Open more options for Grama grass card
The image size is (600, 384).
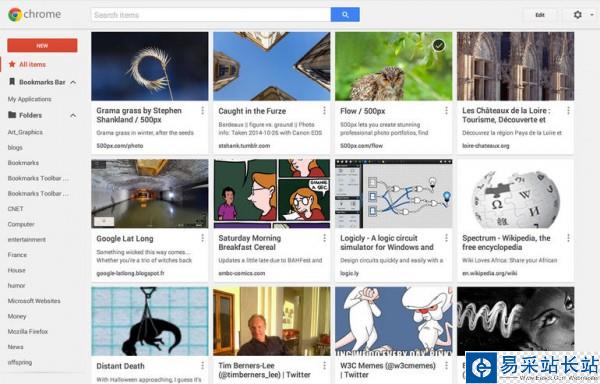tap(202, 111)
